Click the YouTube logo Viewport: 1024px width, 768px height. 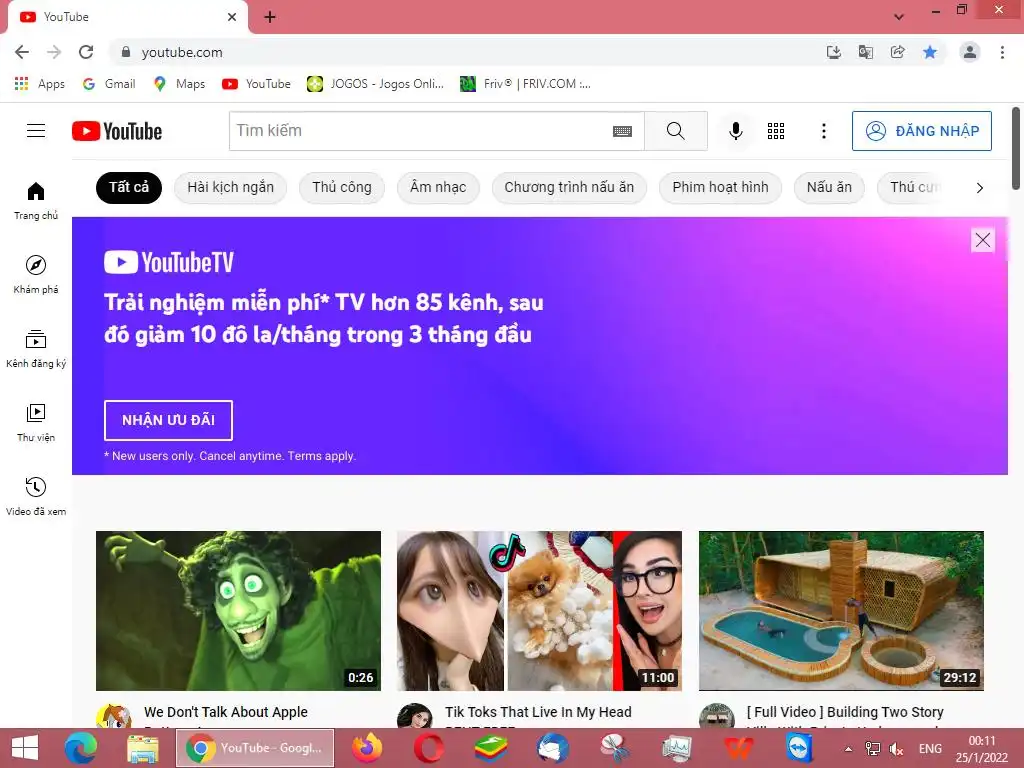(117, 131)
